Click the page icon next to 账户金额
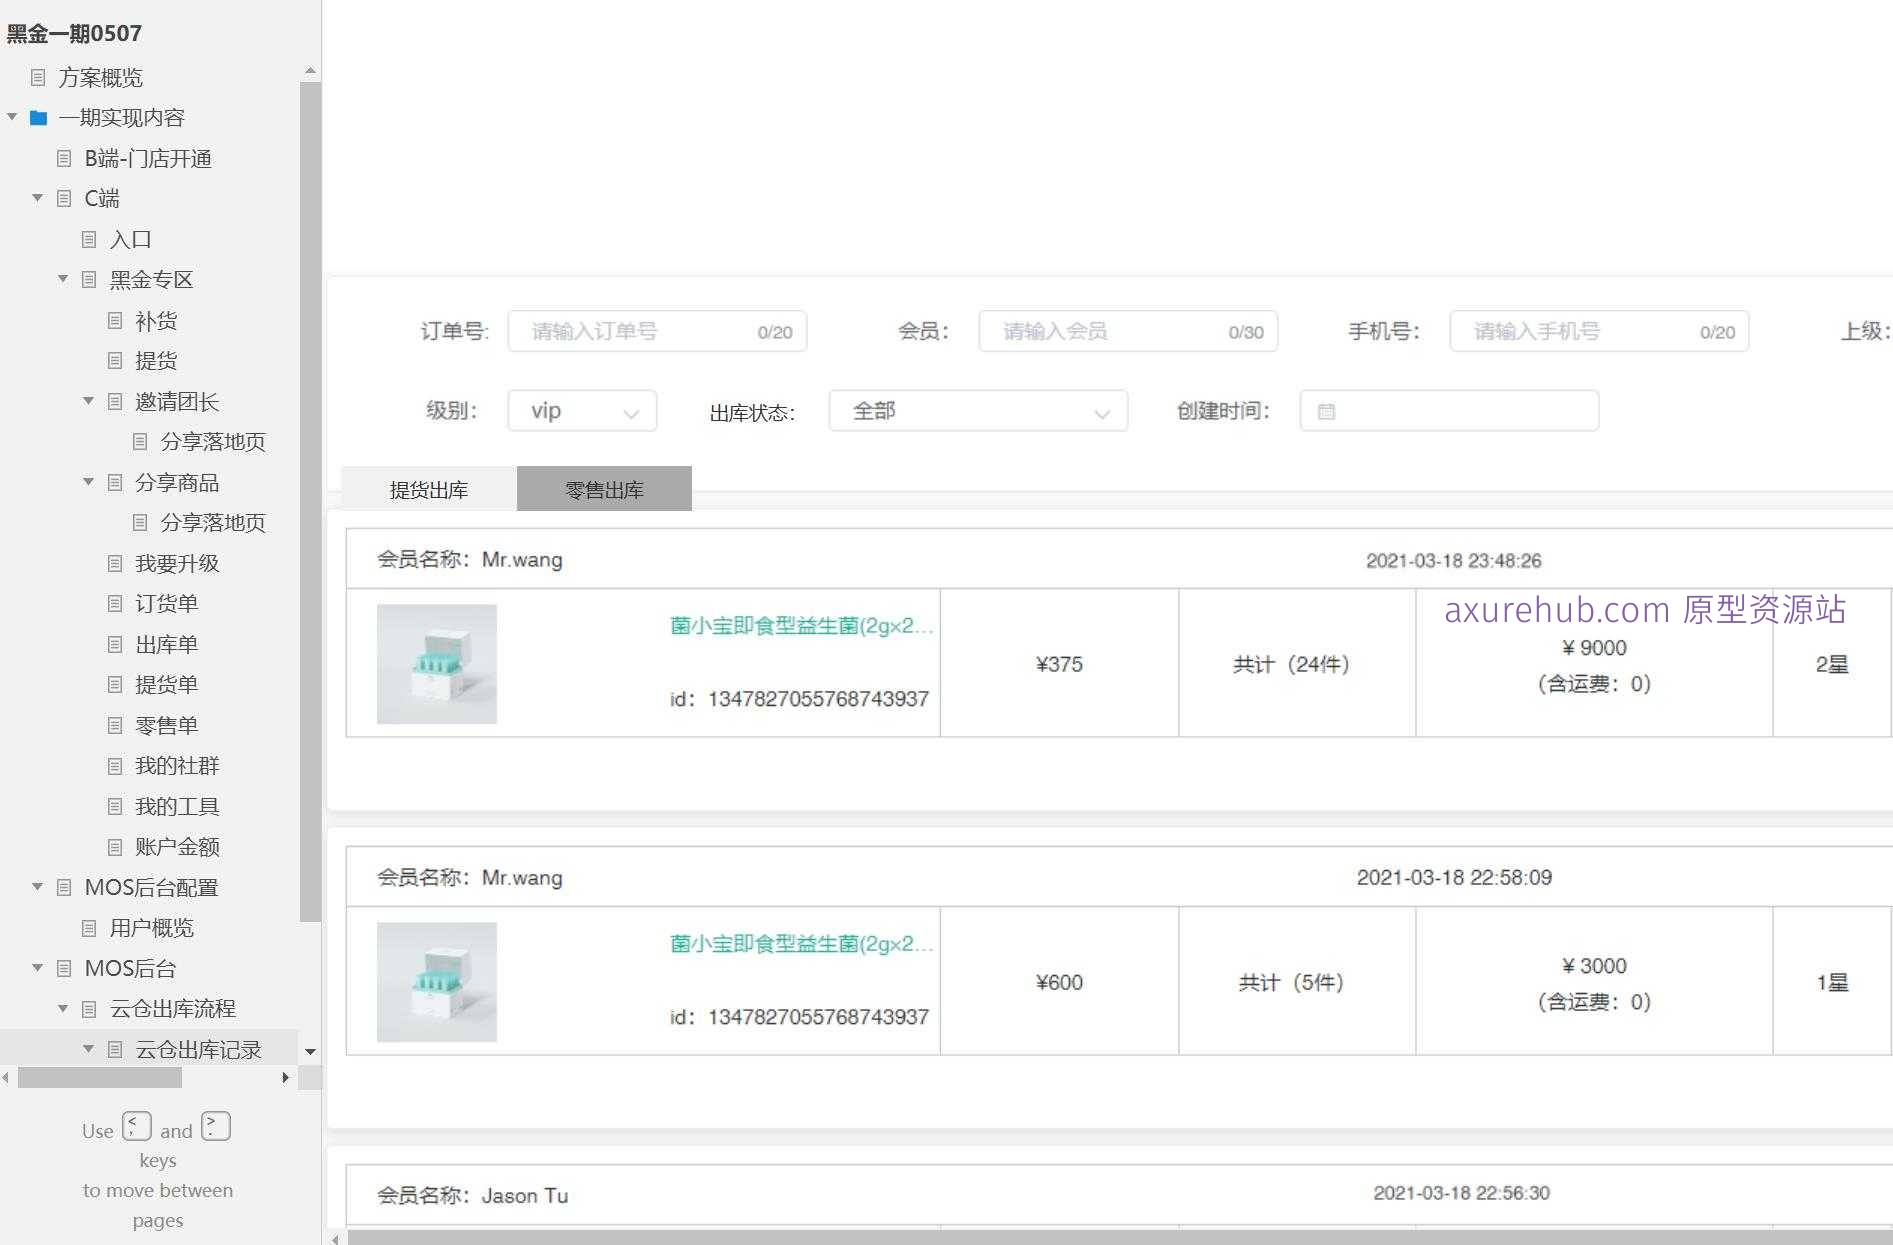This screenshot has height=1245, width=1893. pos(114,846)
